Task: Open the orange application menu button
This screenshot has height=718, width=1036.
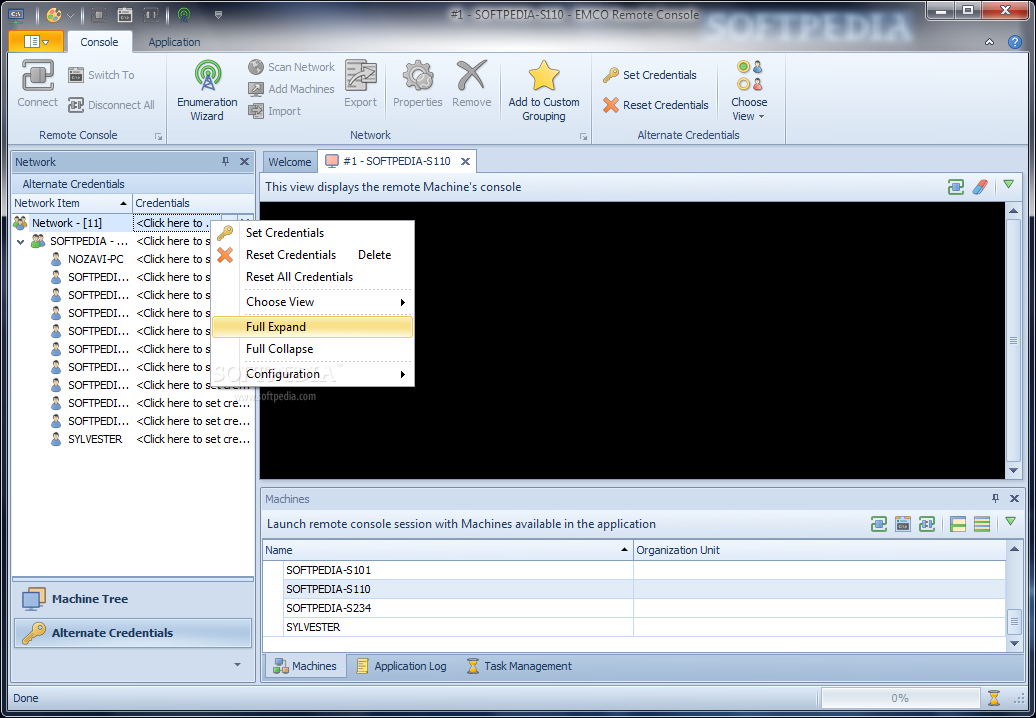Action: 36,42
